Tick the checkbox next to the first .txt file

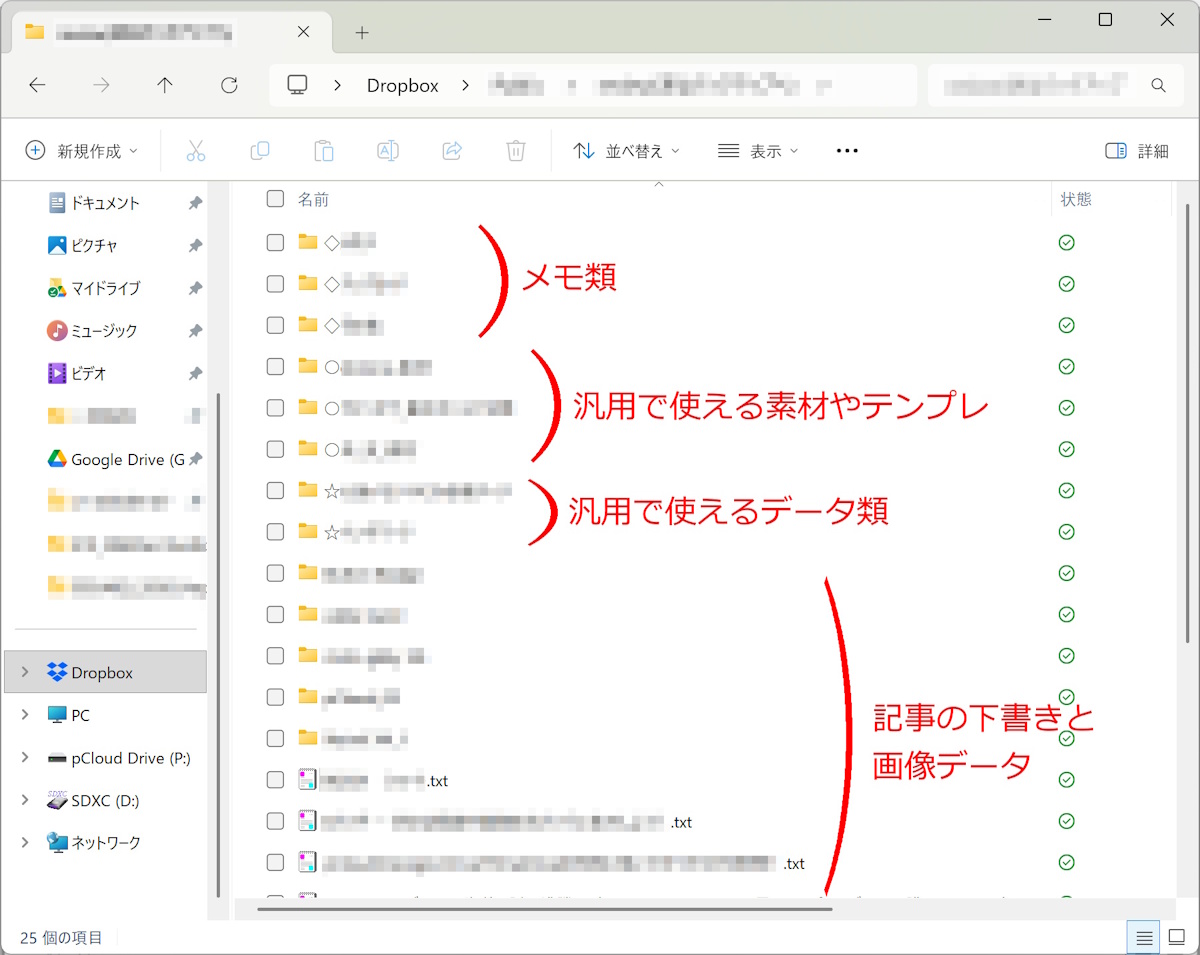[275, 780]
